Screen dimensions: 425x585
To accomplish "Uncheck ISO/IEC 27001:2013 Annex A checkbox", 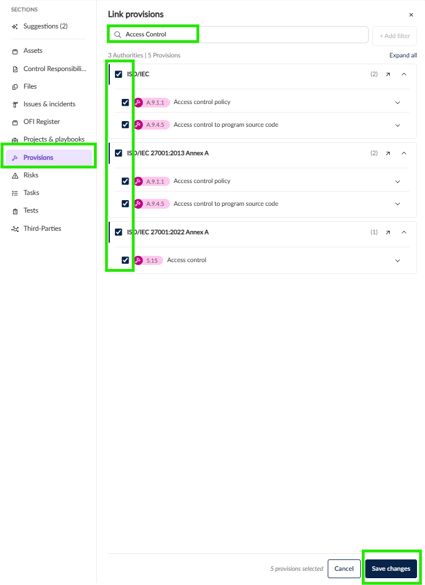I will pyautogui.click(x=119, y=153).
